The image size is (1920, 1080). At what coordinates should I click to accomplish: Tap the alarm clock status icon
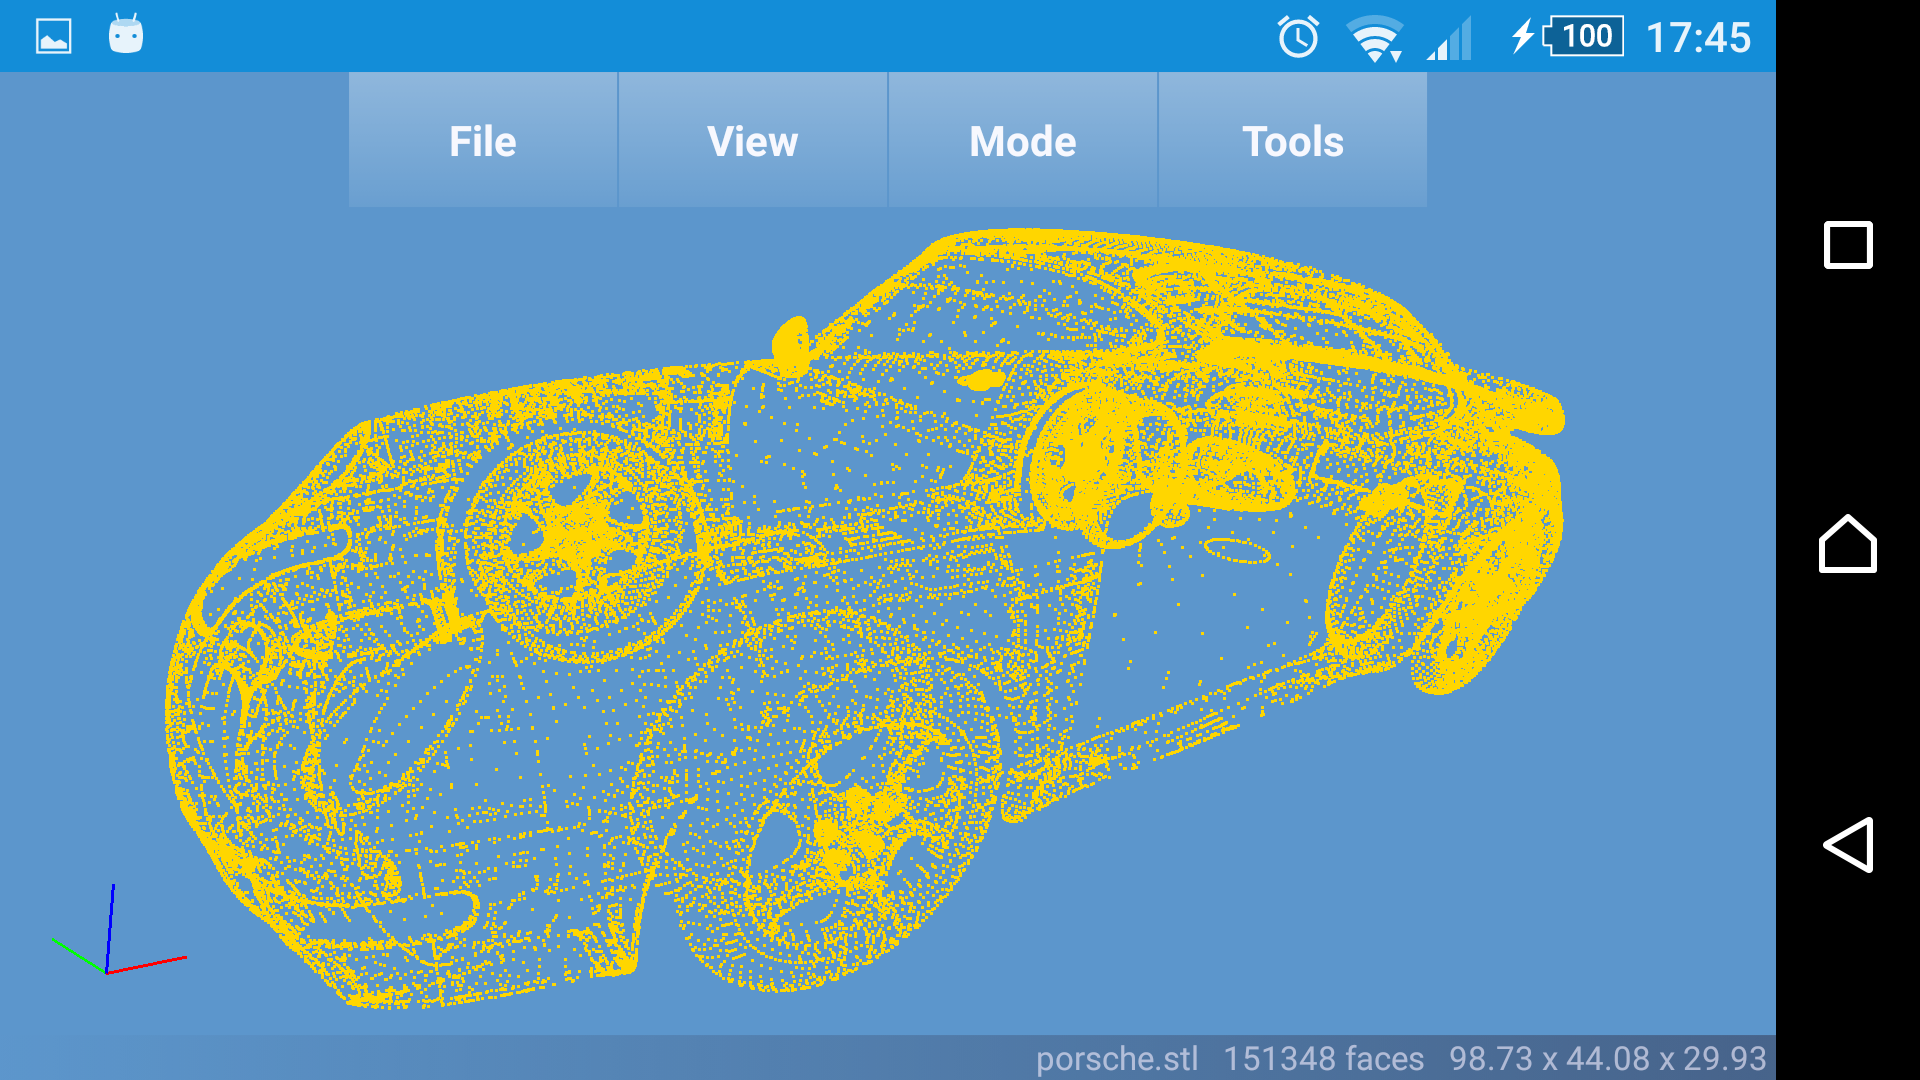click(x=1298, y=37)
